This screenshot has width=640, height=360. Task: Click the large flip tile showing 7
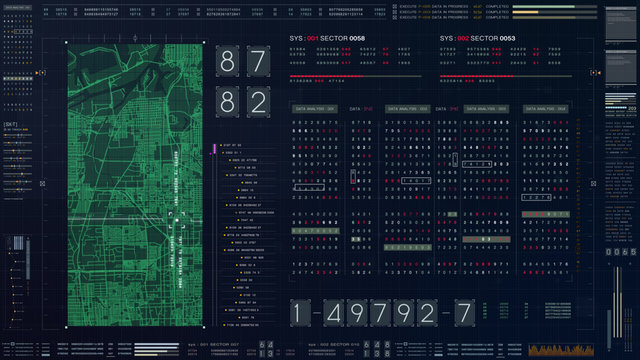pos(258,61)
